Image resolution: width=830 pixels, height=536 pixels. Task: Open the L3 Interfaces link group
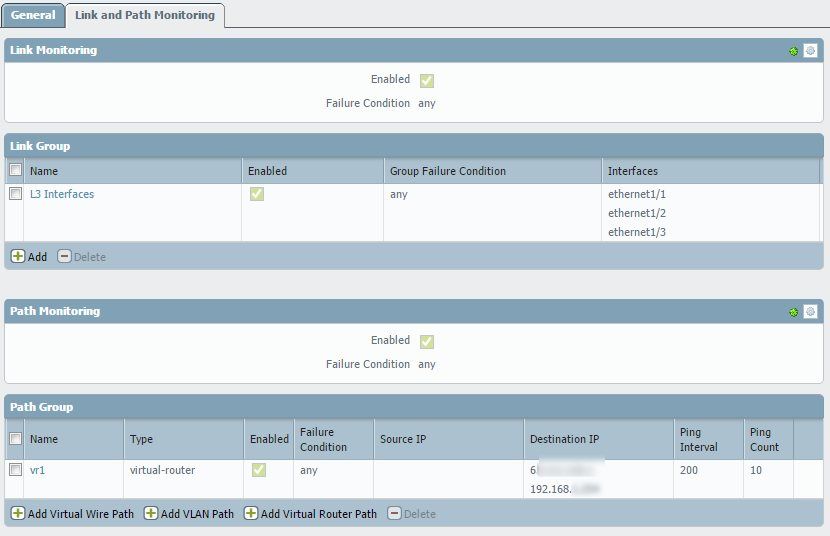62,194
